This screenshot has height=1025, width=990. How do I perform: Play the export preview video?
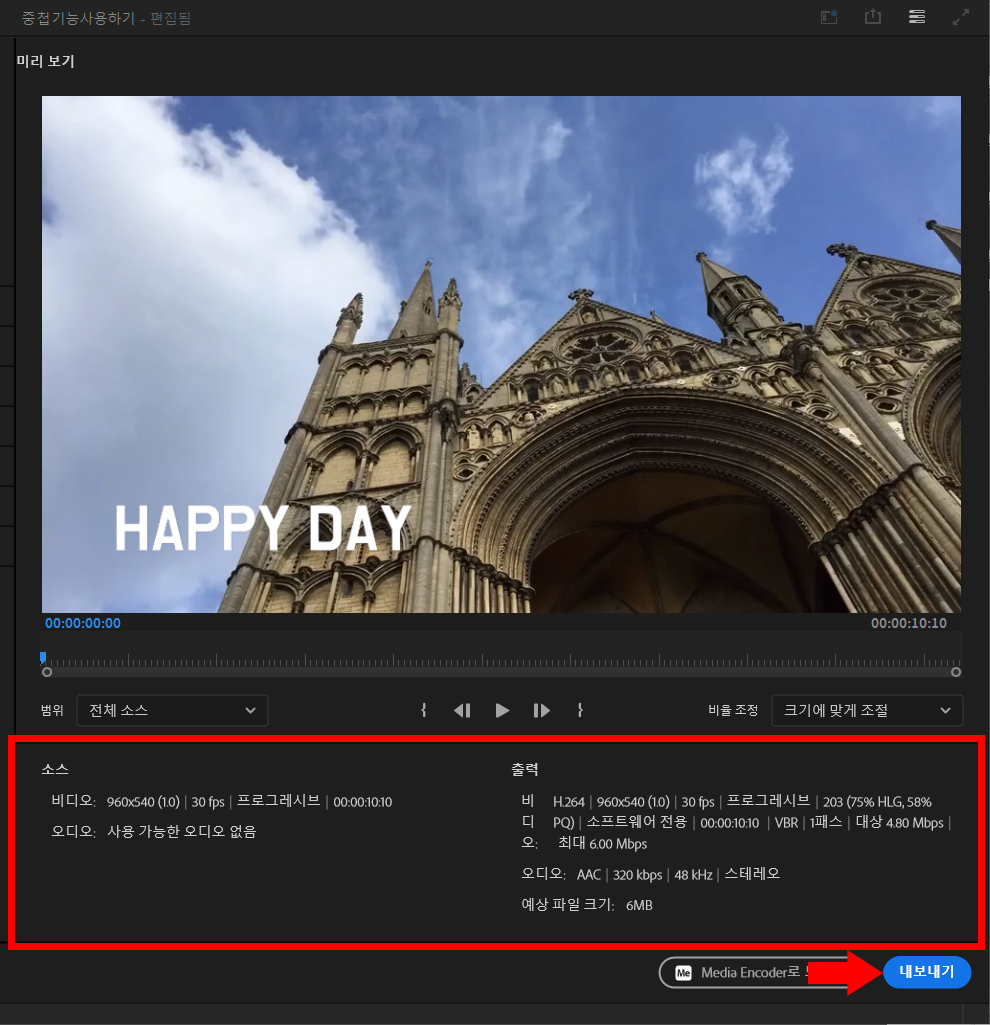502,710
